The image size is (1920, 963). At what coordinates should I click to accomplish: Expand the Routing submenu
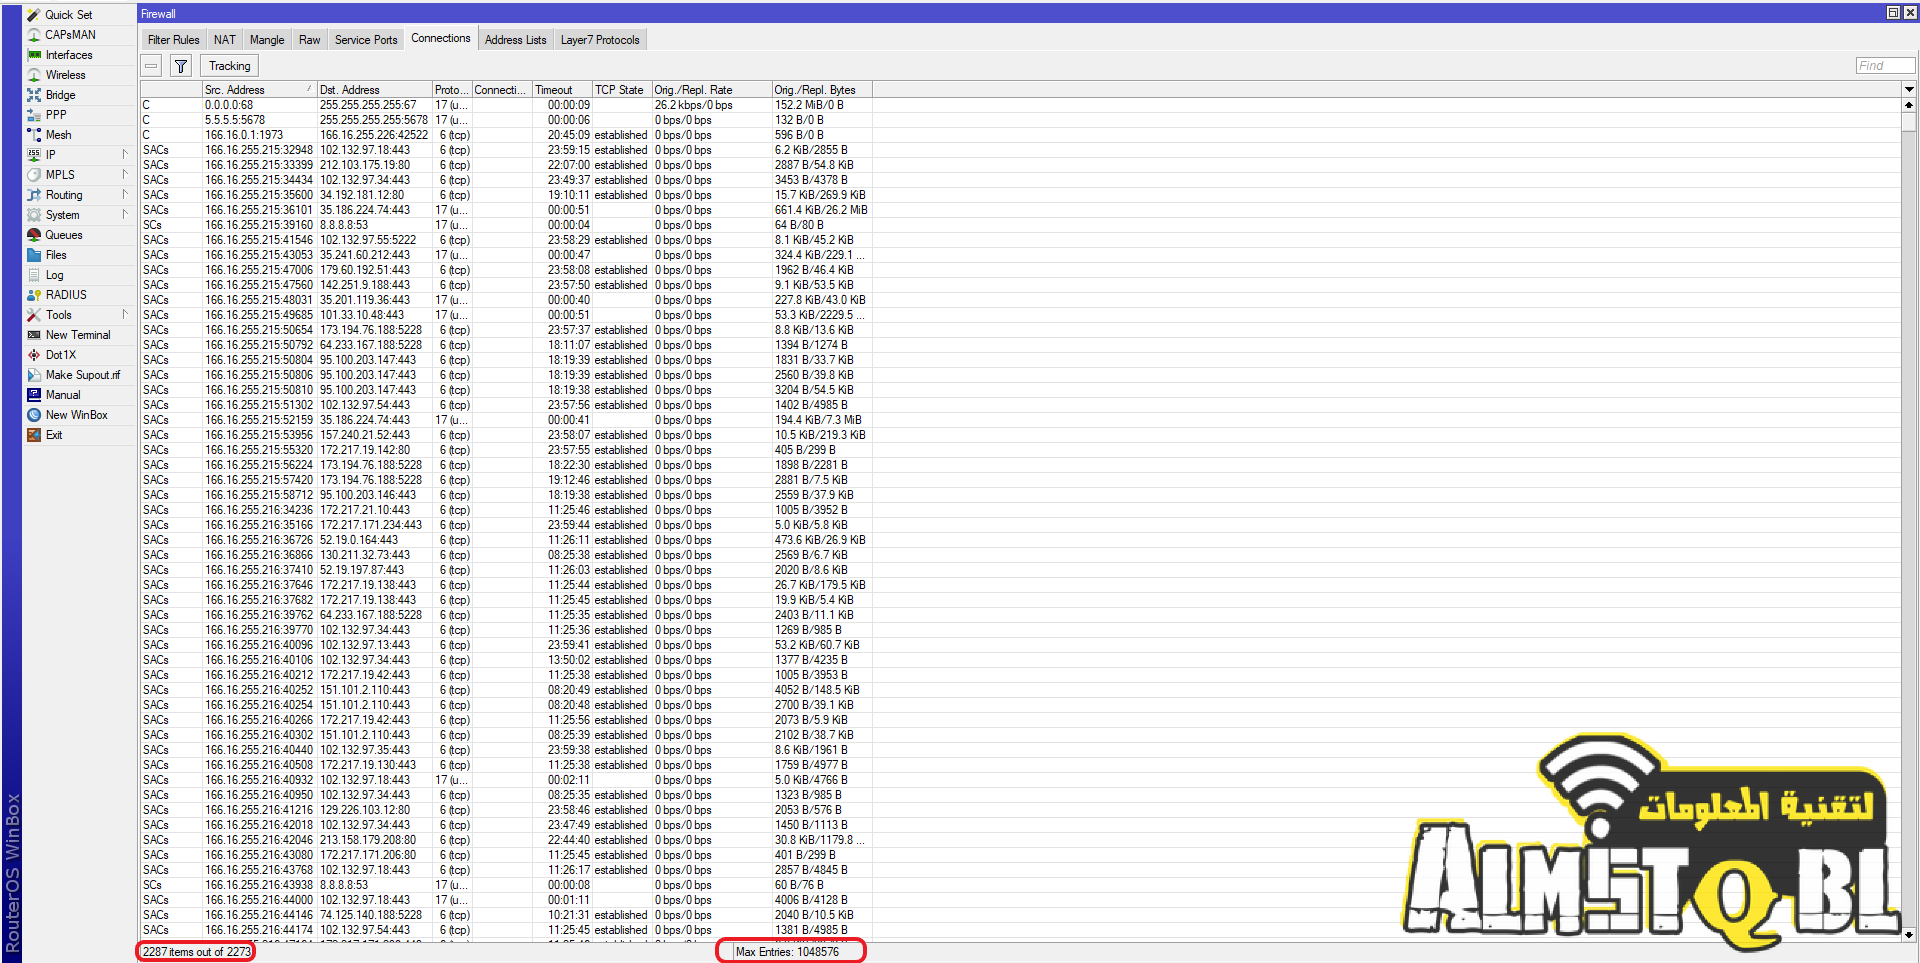coord(125,194)
